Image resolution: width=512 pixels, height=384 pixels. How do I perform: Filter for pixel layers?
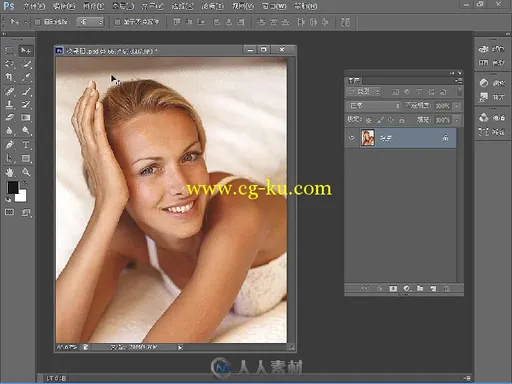396,92
